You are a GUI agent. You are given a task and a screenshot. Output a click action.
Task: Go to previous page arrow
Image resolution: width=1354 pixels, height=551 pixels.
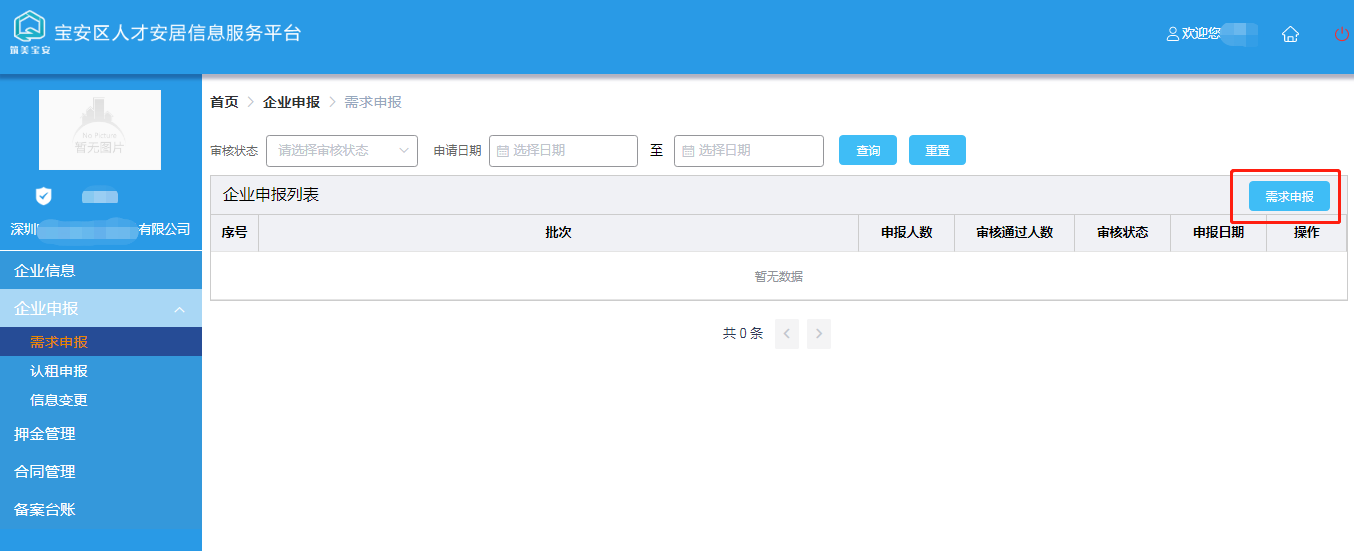787,334
